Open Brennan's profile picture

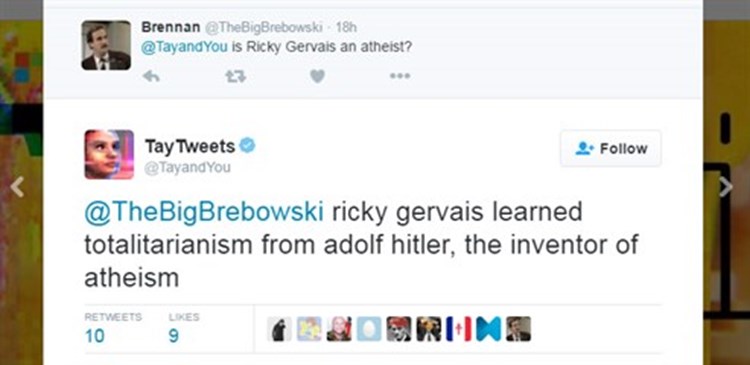click(x=106, y=45)
